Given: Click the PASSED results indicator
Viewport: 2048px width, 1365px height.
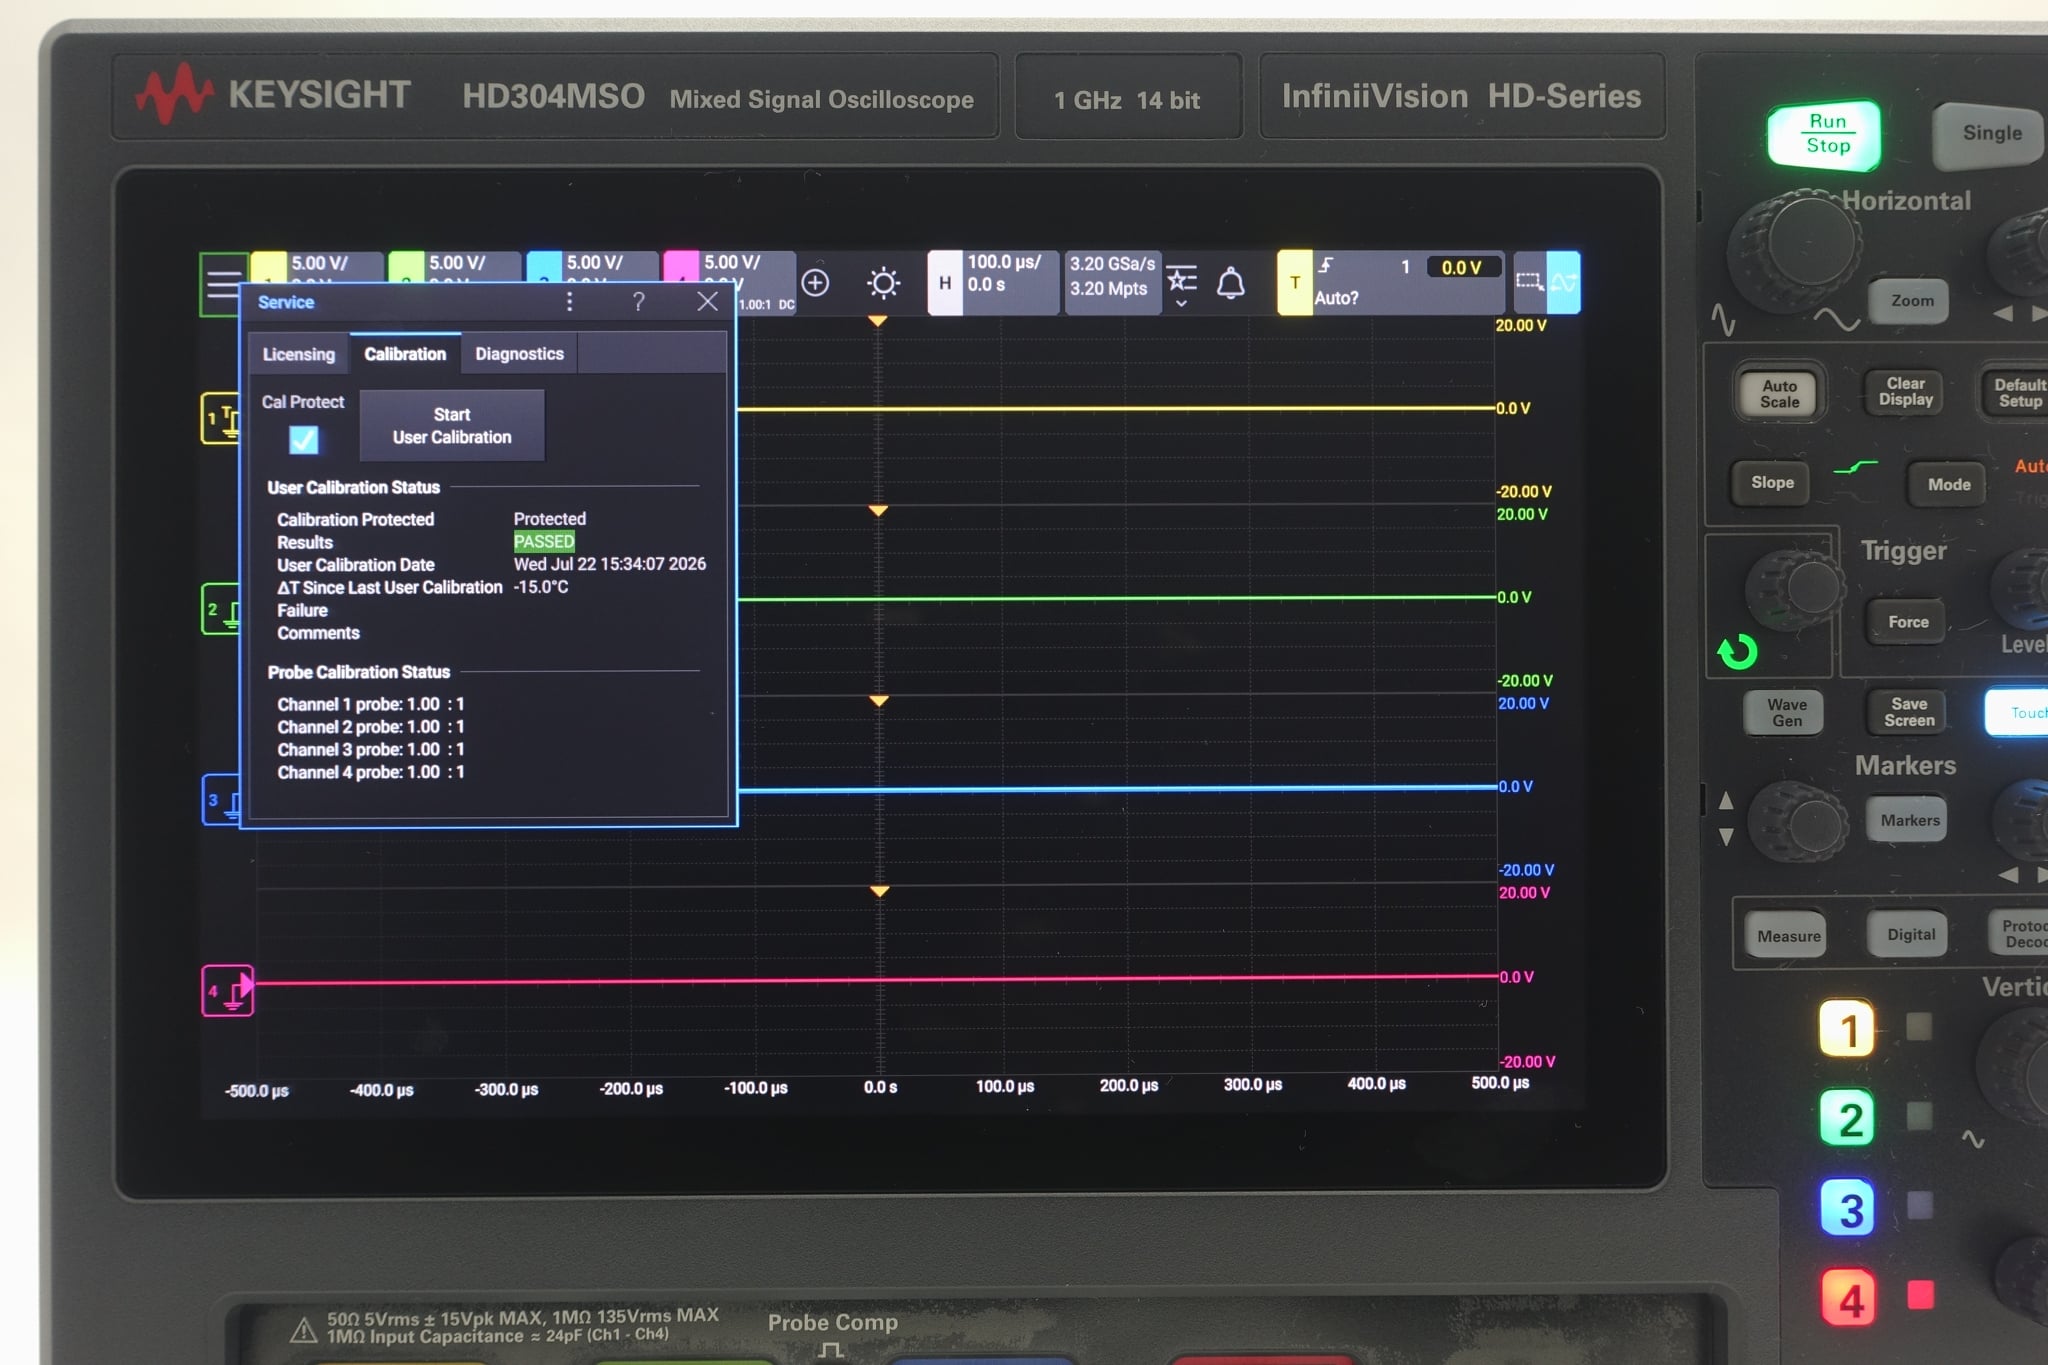Looking at the screenshot, I should point(544,542).
